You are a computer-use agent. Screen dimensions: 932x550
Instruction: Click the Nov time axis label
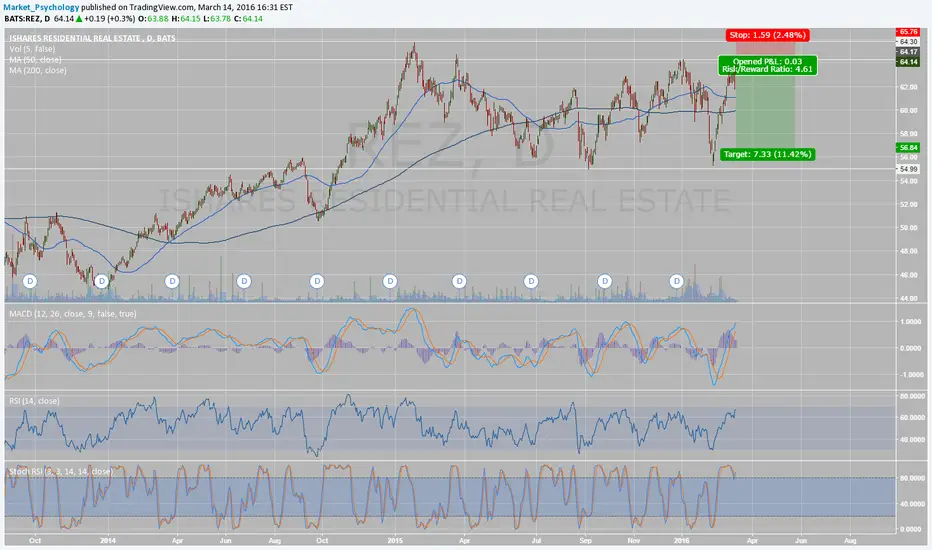pyautogui.click(x=634, y=540)
